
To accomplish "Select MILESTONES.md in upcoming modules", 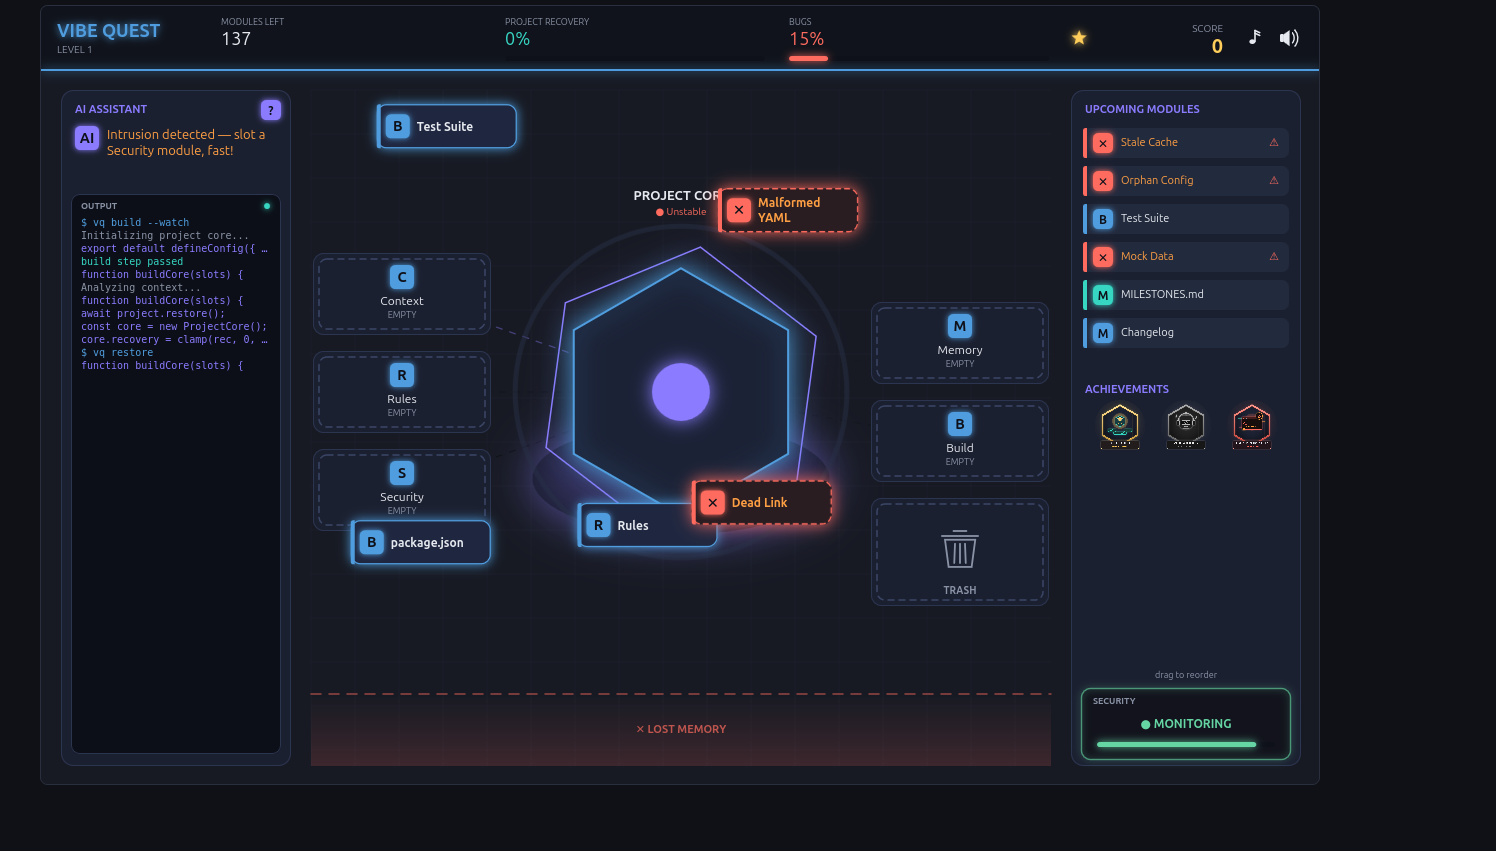I will [x=1186, y=294].
